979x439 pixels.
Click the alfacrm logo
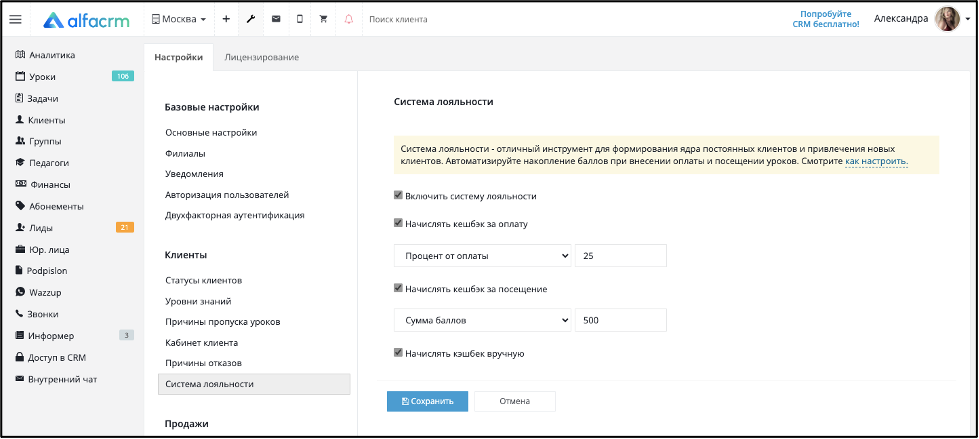86,20
